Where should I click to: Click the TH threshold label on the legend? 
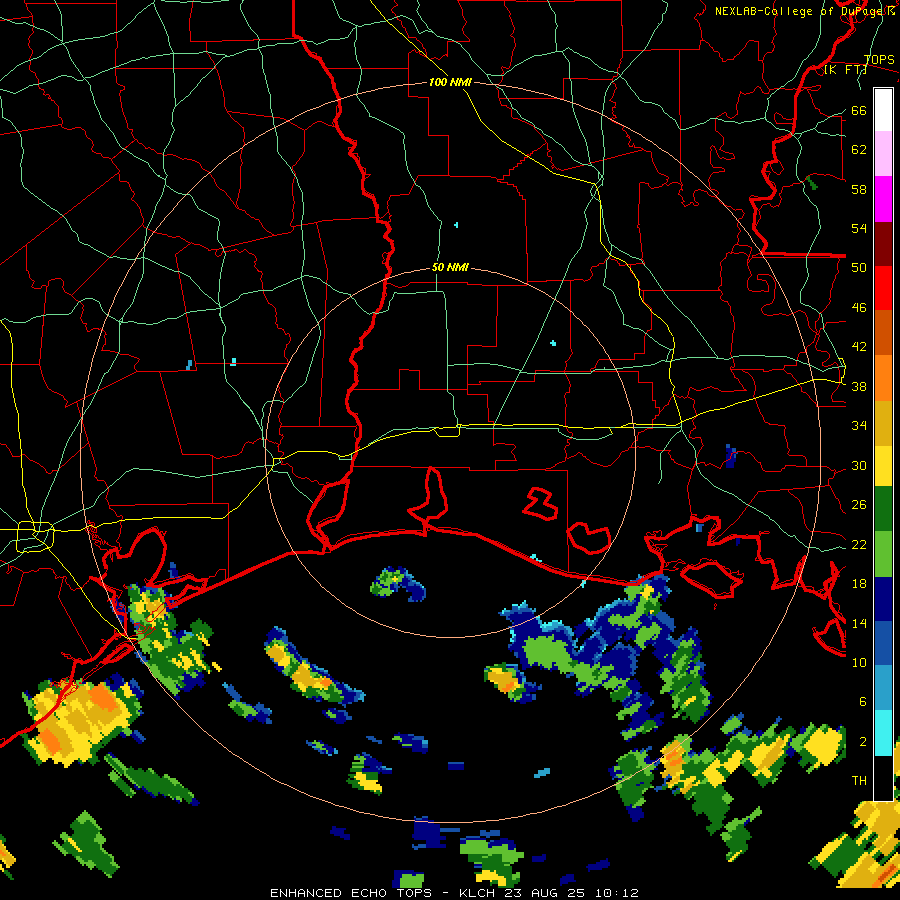pyautogui.click(x=859, y=781)
